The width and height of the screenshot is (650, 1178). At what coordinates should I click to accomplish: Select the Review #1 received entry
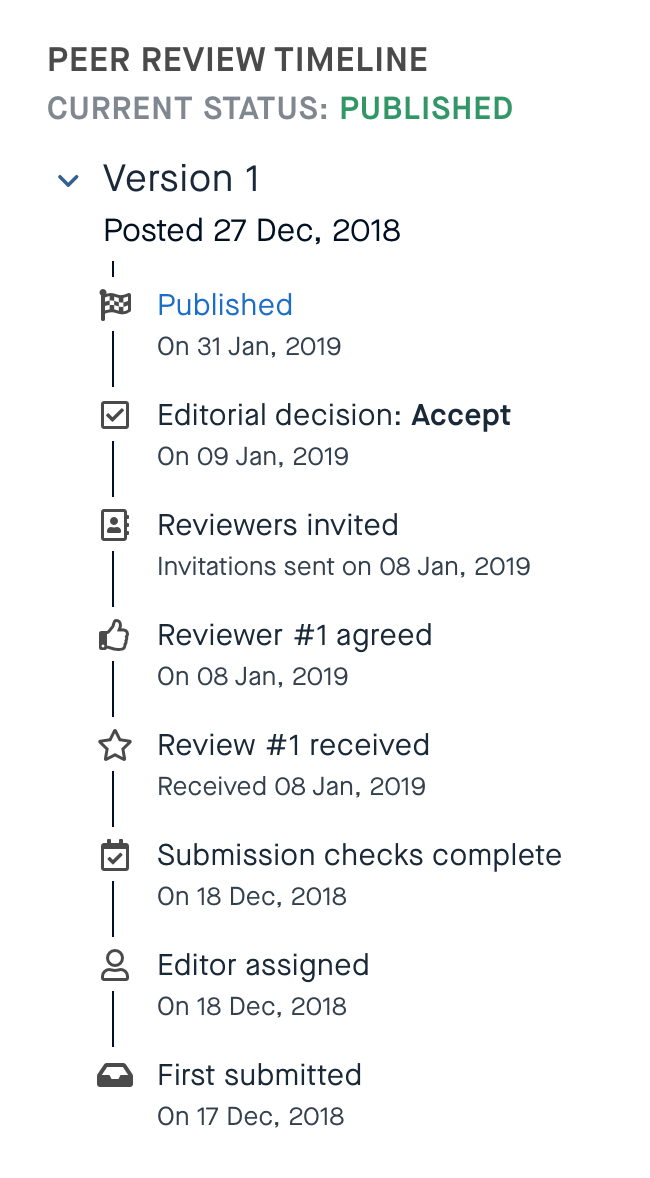point(293,745)
